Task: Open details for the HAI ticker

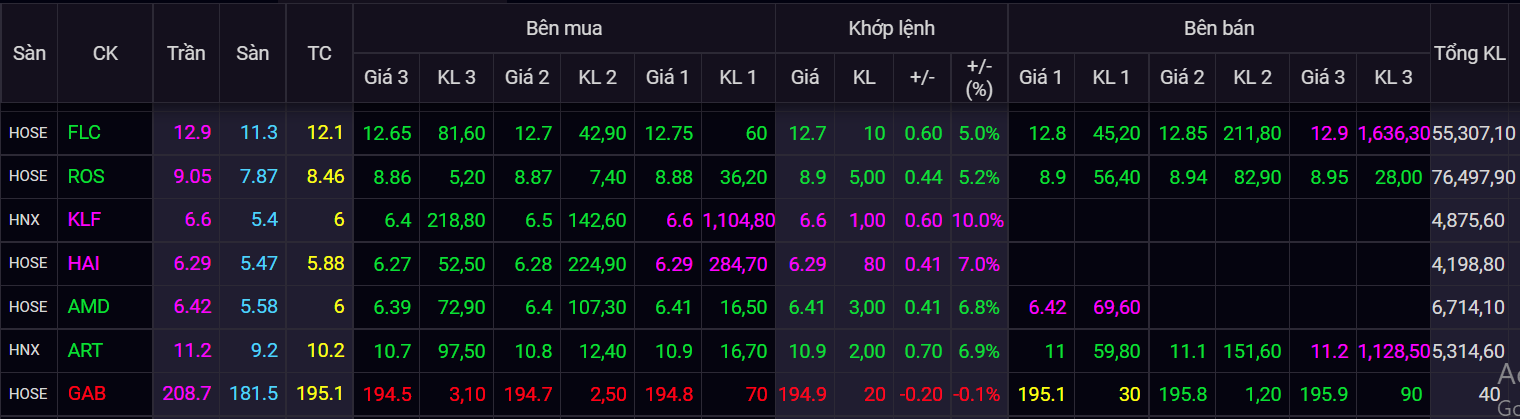Action: tap(84, 263)
